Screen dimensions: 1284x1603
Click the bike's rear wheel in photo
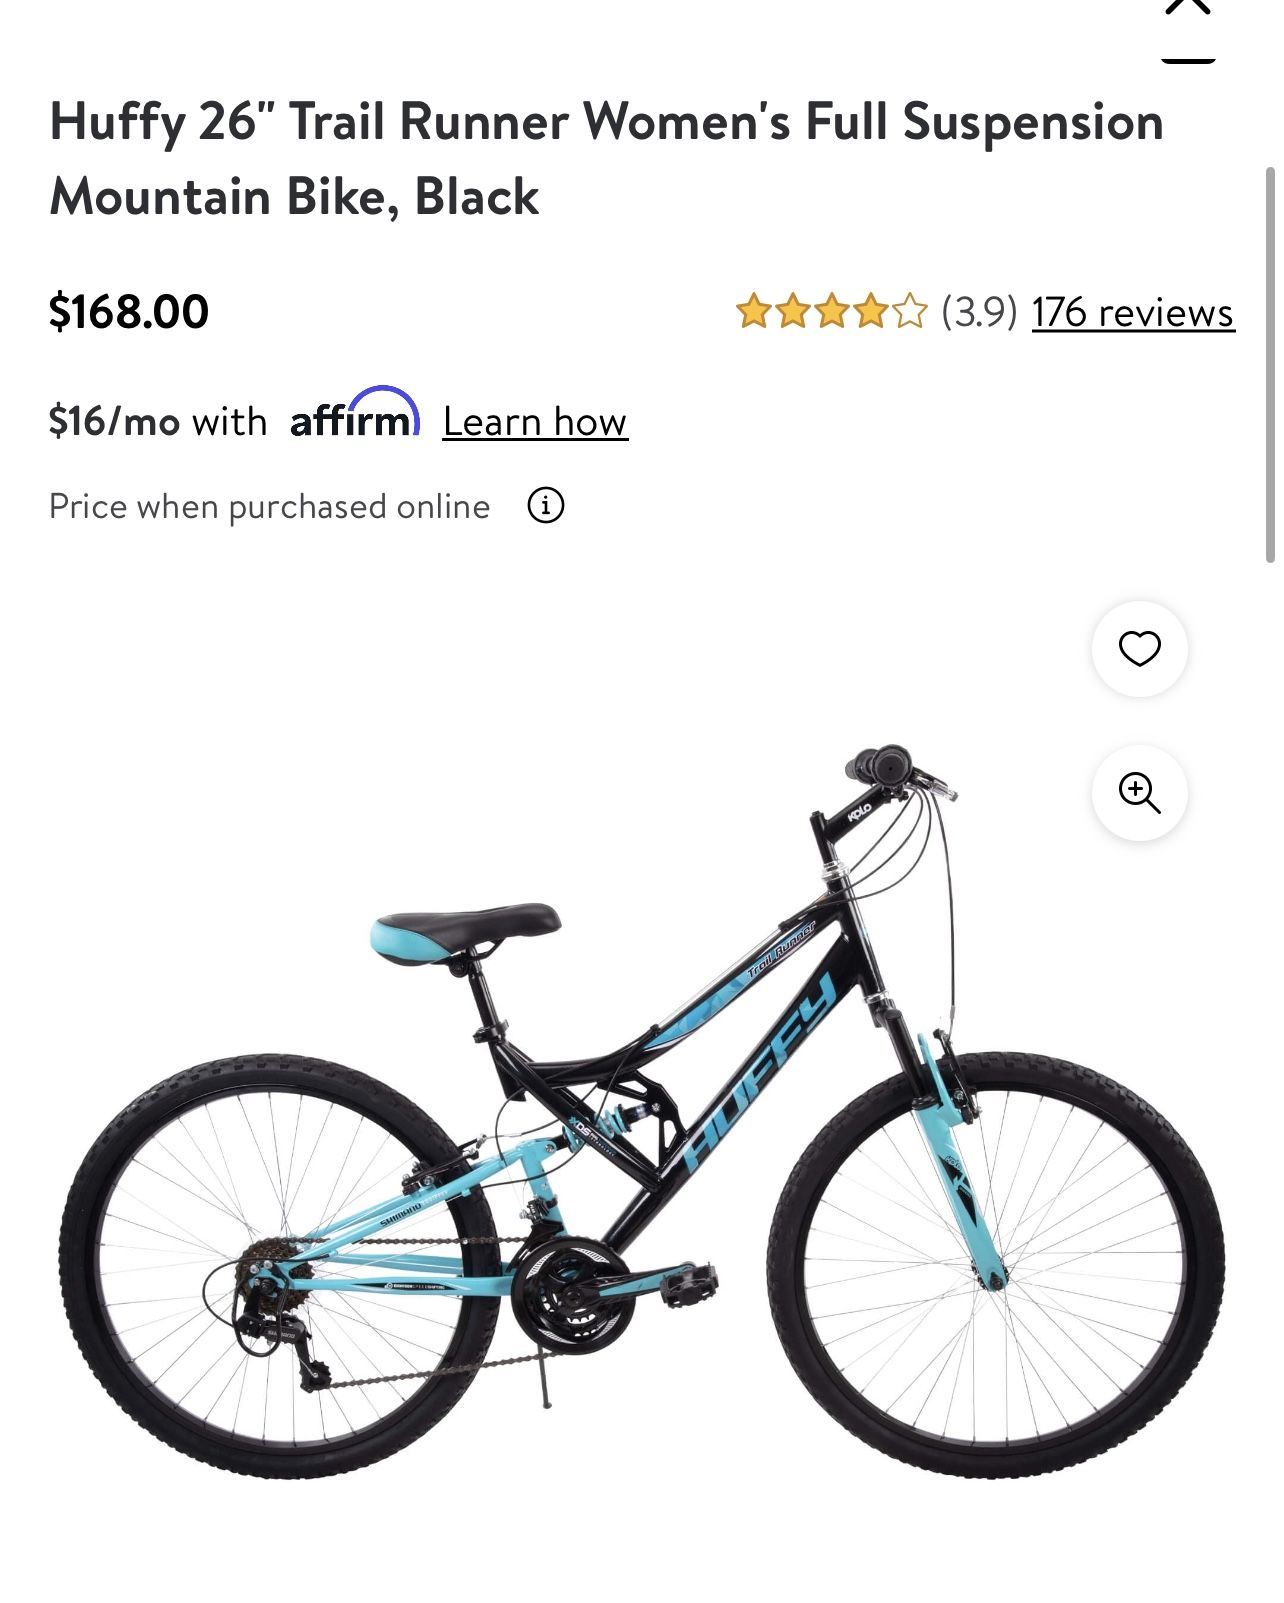(x=280, y=1266)
